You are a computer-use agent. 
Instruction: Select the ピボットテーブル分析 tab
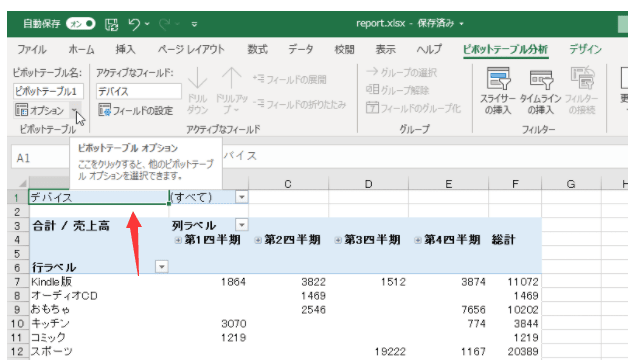pos(505,50)
